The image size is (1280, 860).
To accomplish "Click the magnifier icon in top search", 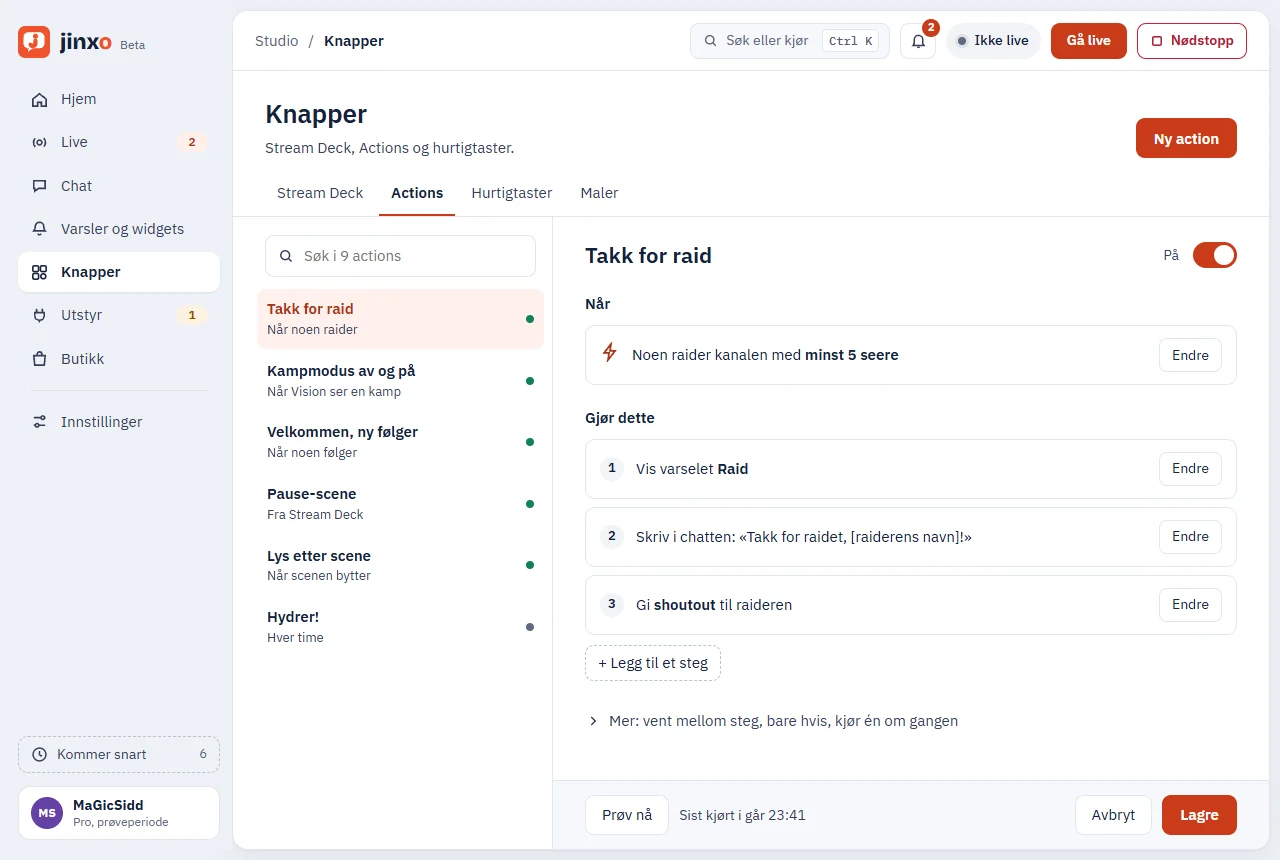I will coord(711,41).
